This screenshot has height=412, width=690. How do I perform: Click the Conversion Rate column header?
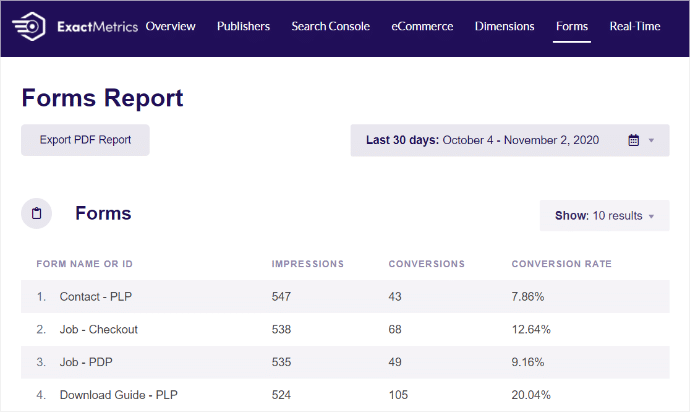(x=562, y=264)
